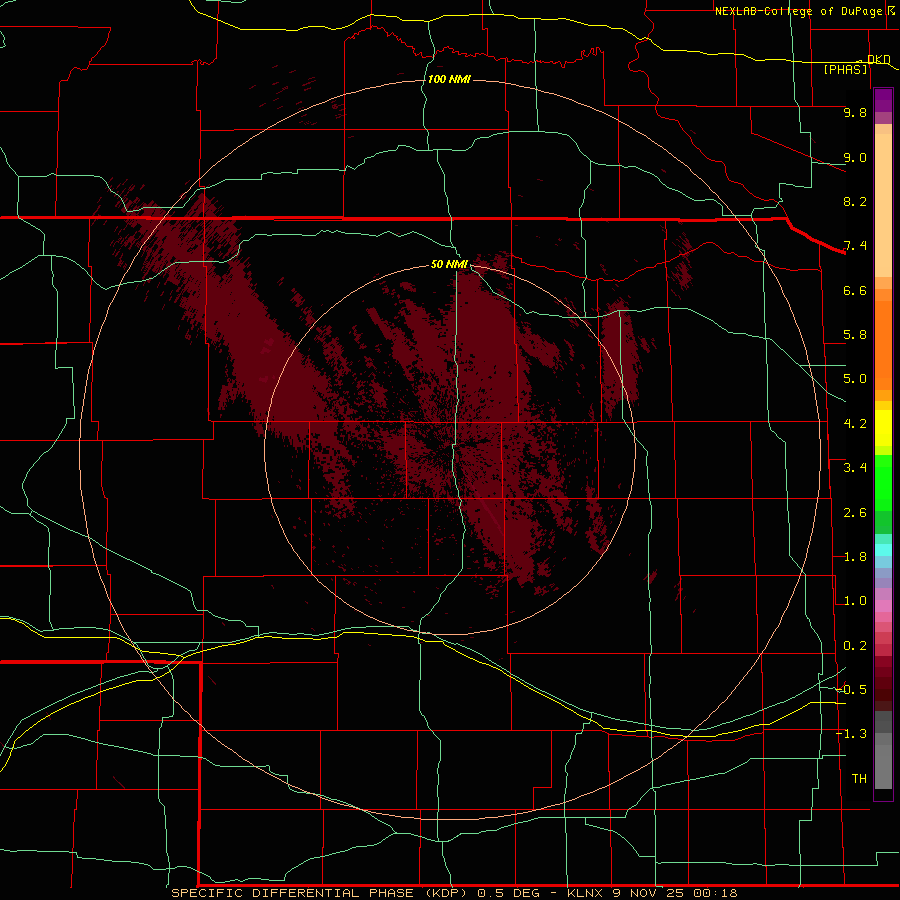This screenshot has width=900, height=900.
Task: Click the radar center at KLNX site
Action: (450, 450)
